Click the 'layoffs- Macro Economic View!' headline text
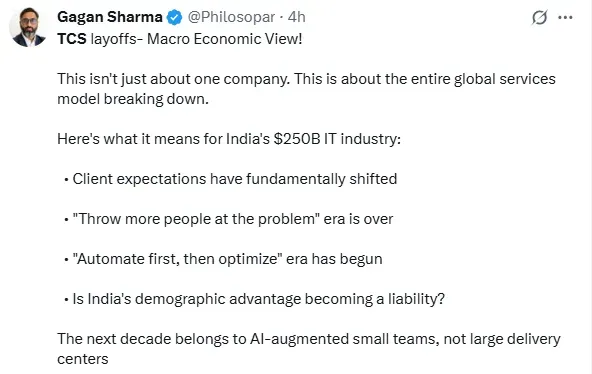The width and height of the screenshot is (592, 374). click(x=196, y=39)
